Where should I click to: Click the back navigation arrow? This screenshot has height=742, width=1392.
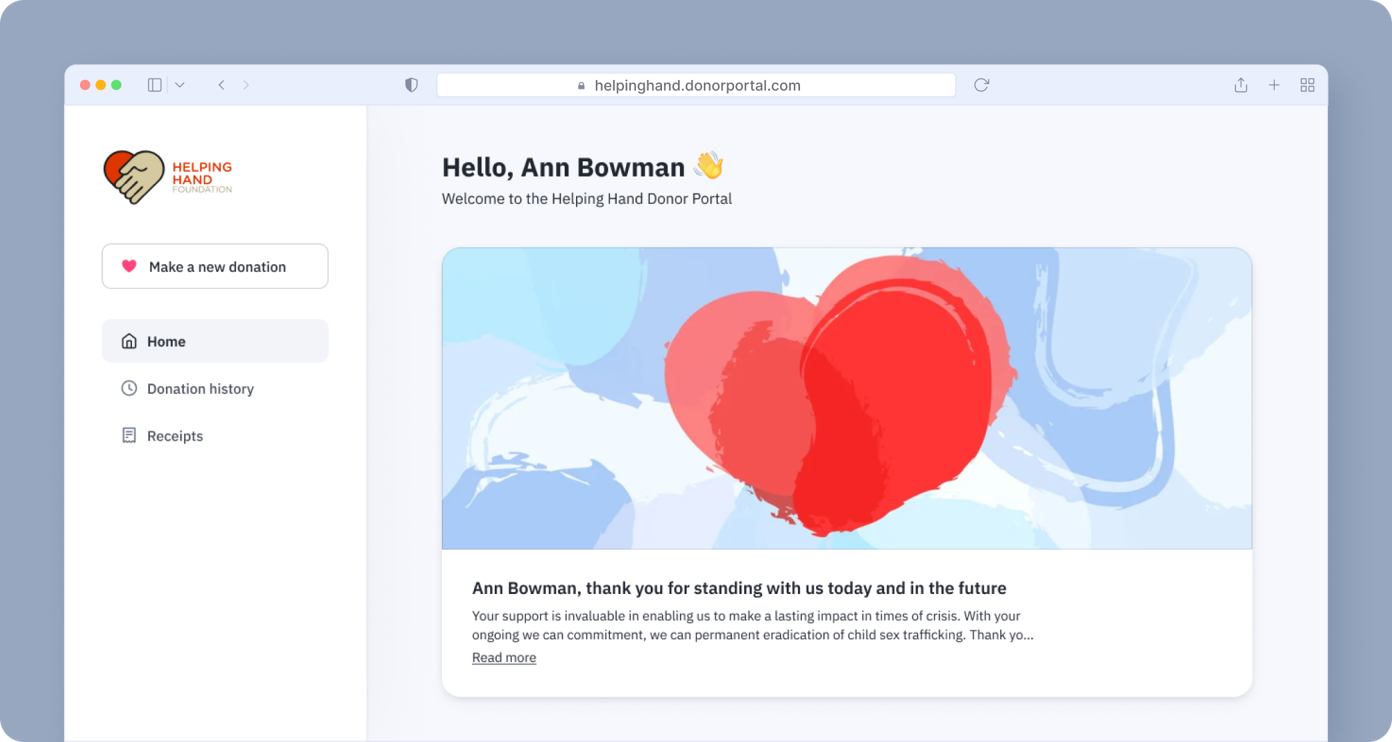[221, 85]
